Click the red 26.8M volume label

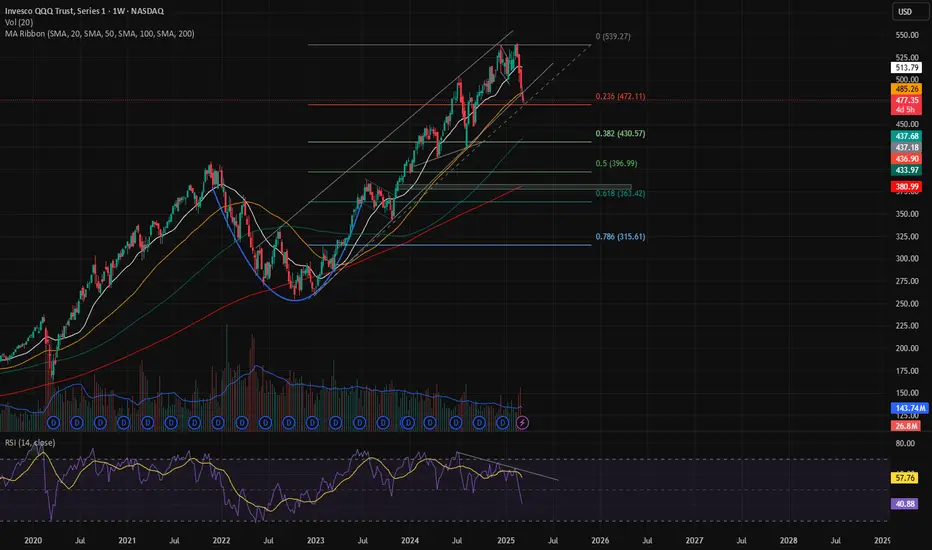coord(906,426)
